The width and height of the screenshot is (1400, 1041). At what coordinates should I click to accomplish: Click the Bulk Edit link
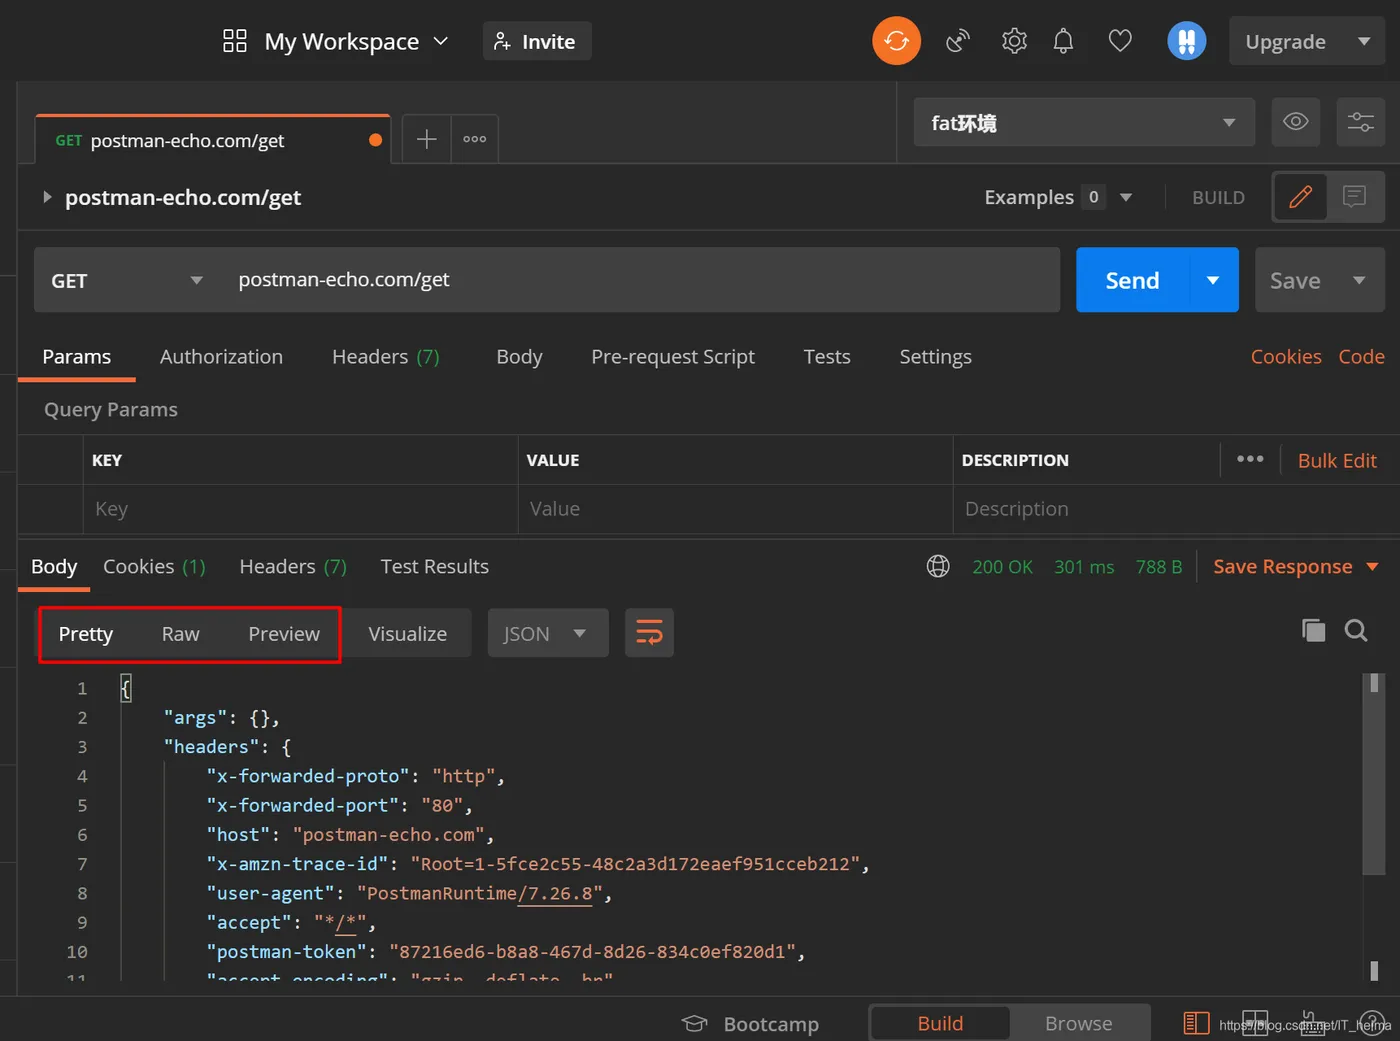click(x=1336, y=460)
